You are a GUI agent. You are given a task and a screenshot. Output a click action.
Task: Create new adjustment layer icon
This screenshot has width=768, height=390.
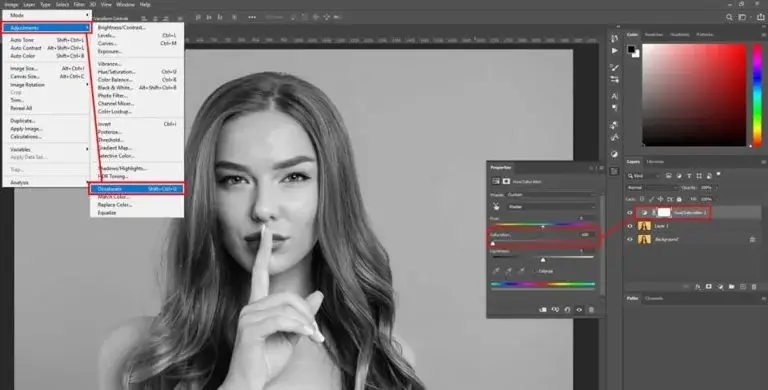720,287
